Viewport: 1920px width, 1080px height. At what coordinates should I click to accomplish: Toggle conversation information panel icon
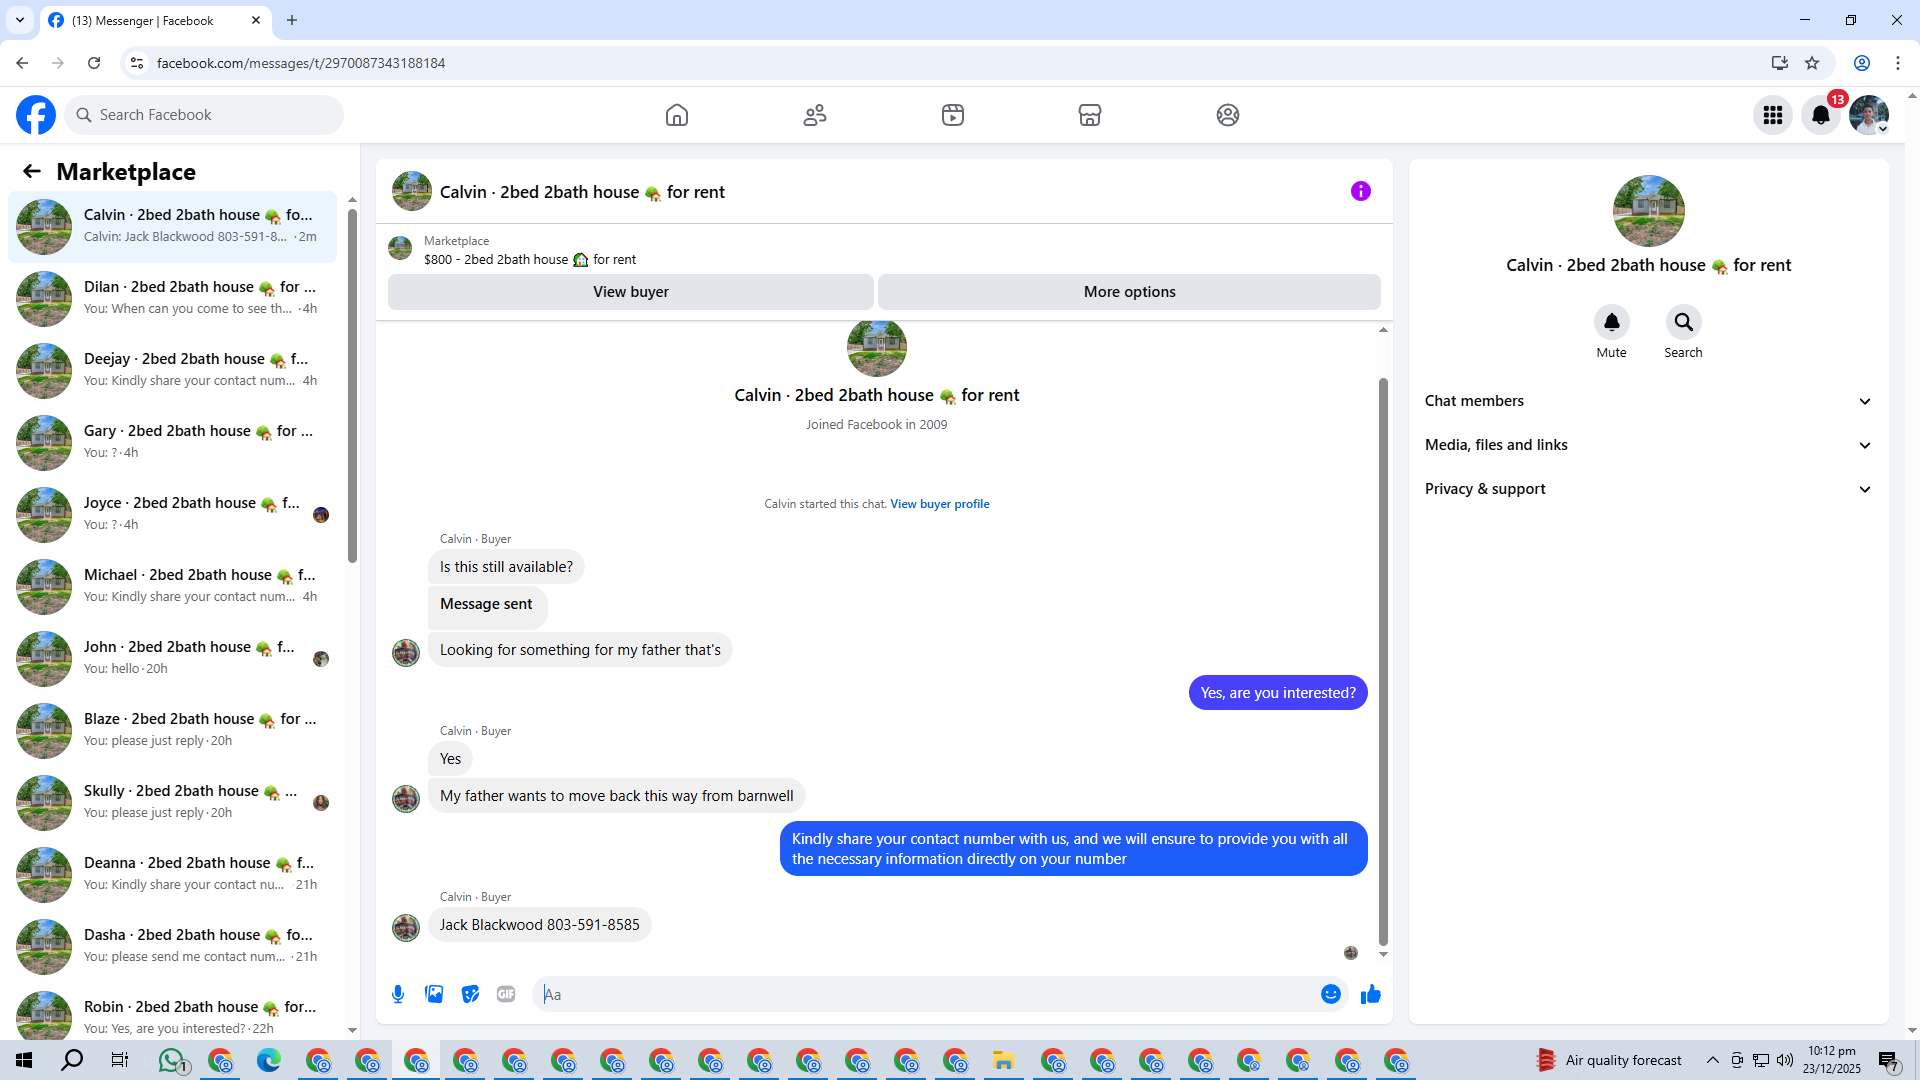click(1361, 191)
